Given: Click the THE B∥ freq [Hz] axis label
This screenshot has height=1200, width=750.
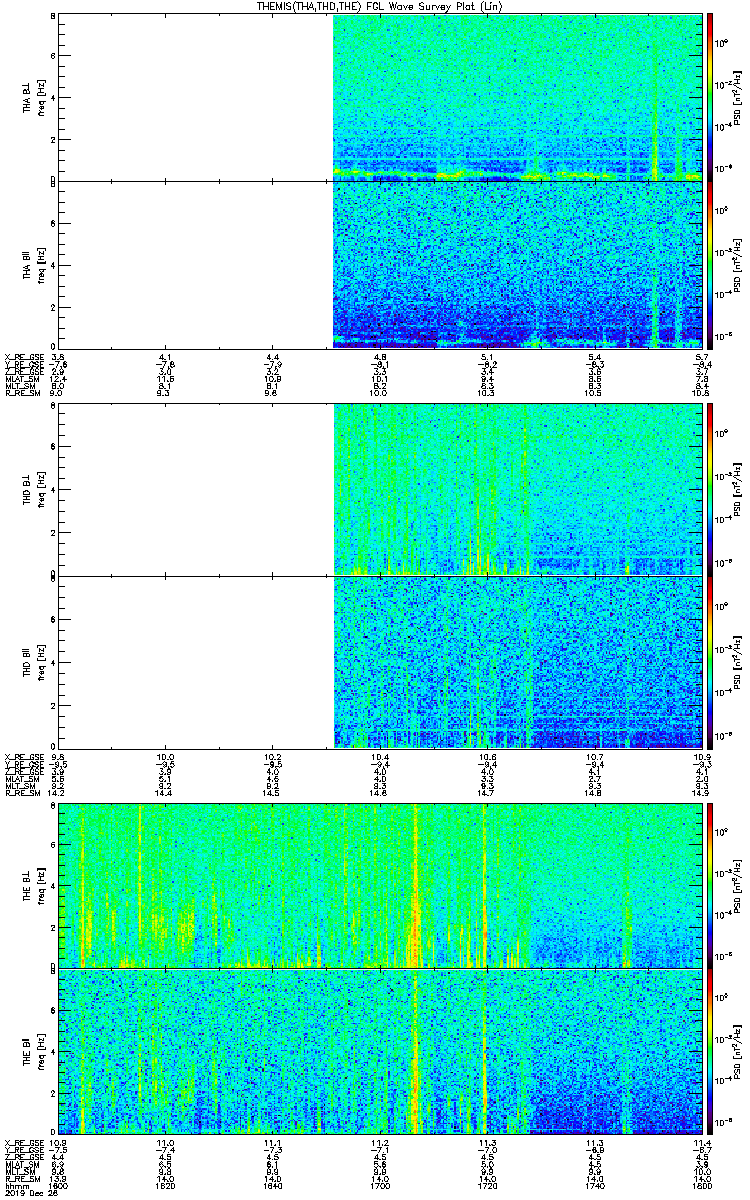Looking at the screenshot, I should (x=41, y=1050).
